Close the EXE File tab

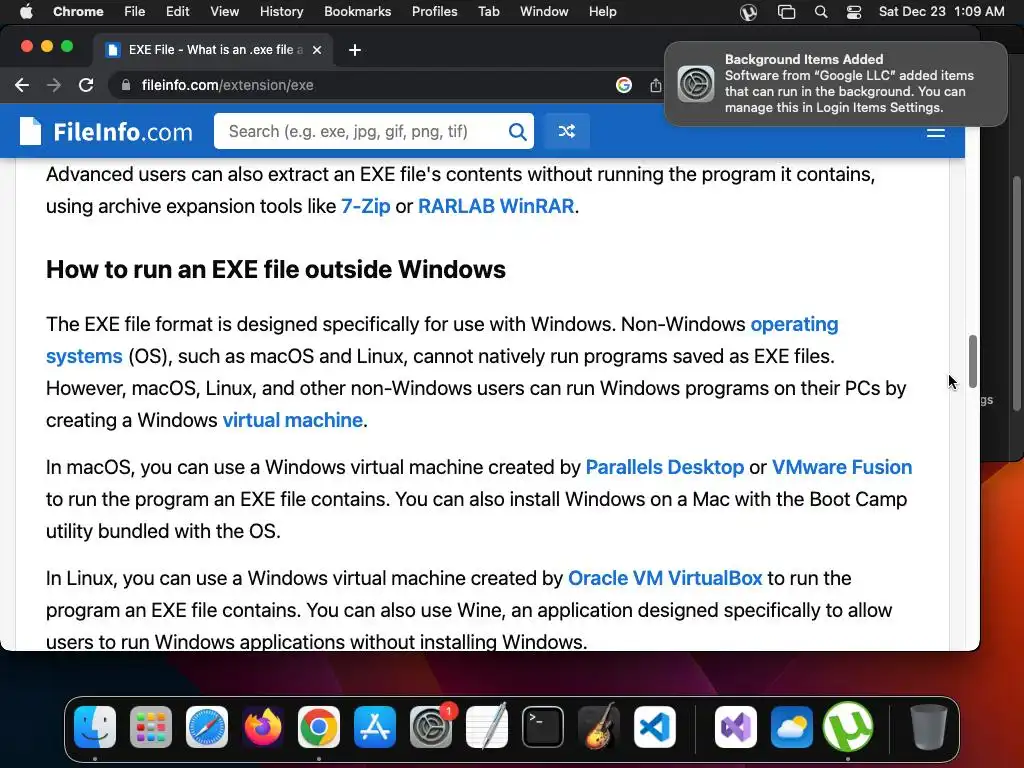[x=317, y=50]
